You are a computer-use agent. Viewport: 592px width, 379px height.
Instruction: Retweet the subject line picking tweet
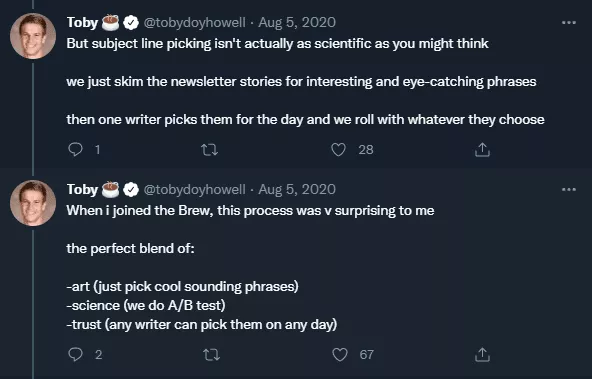tap(209, 150)
